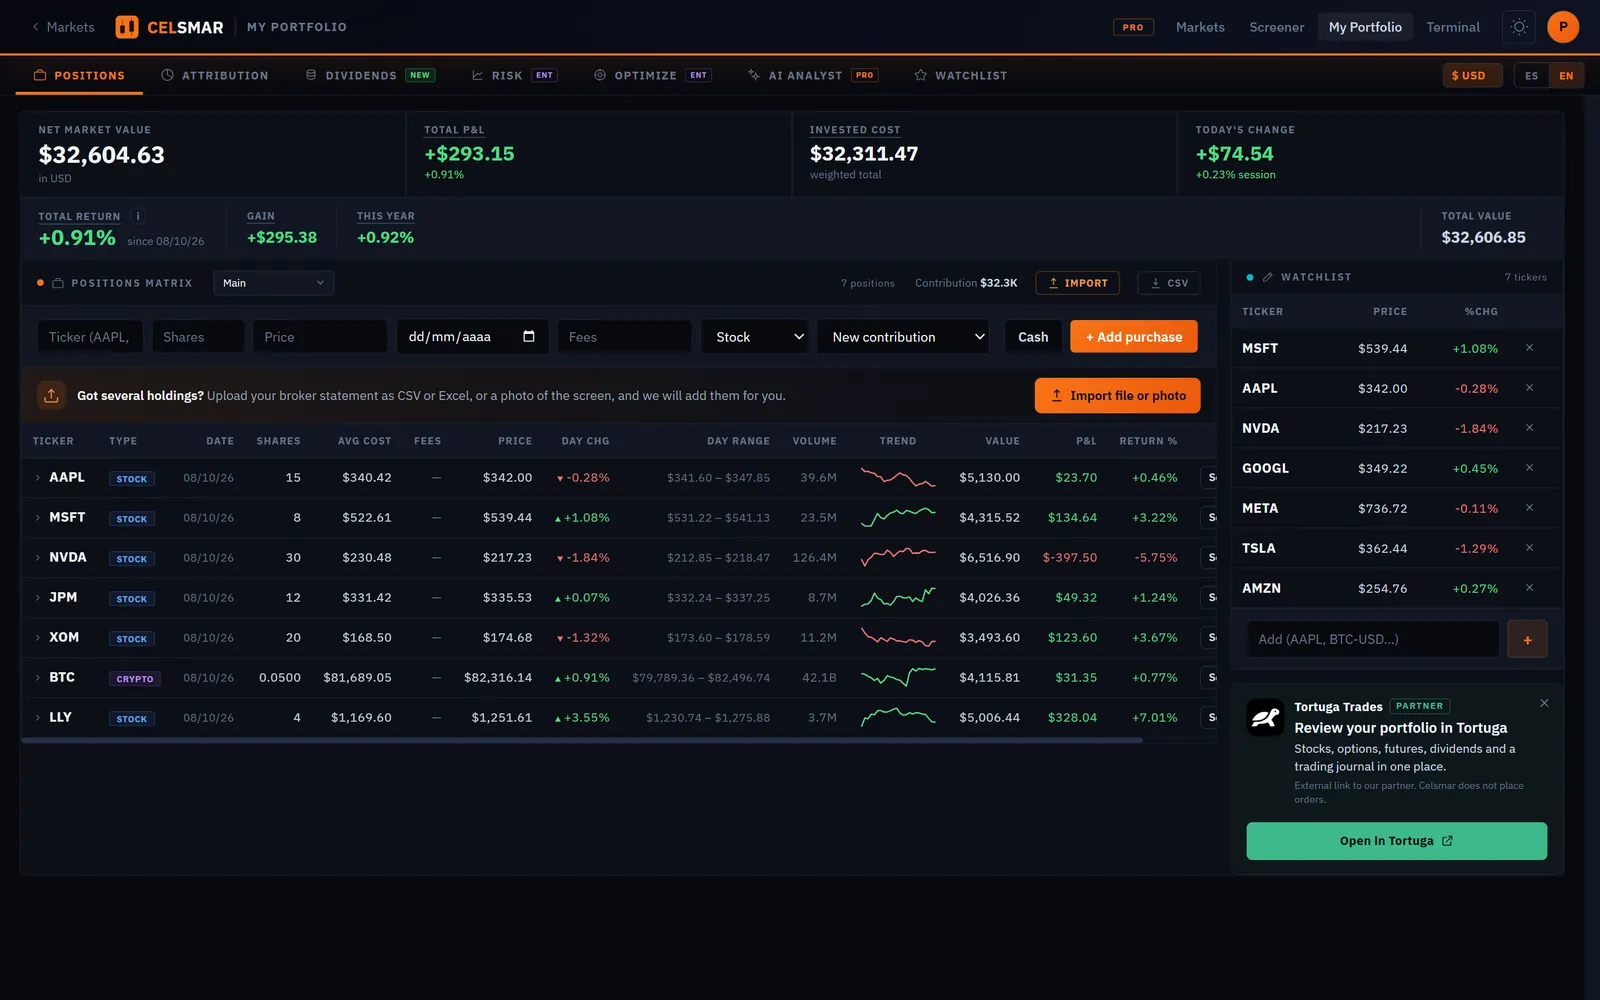Click Import file or photo button
This screenshot has height=1000, width=1600.
[1118, 395]
